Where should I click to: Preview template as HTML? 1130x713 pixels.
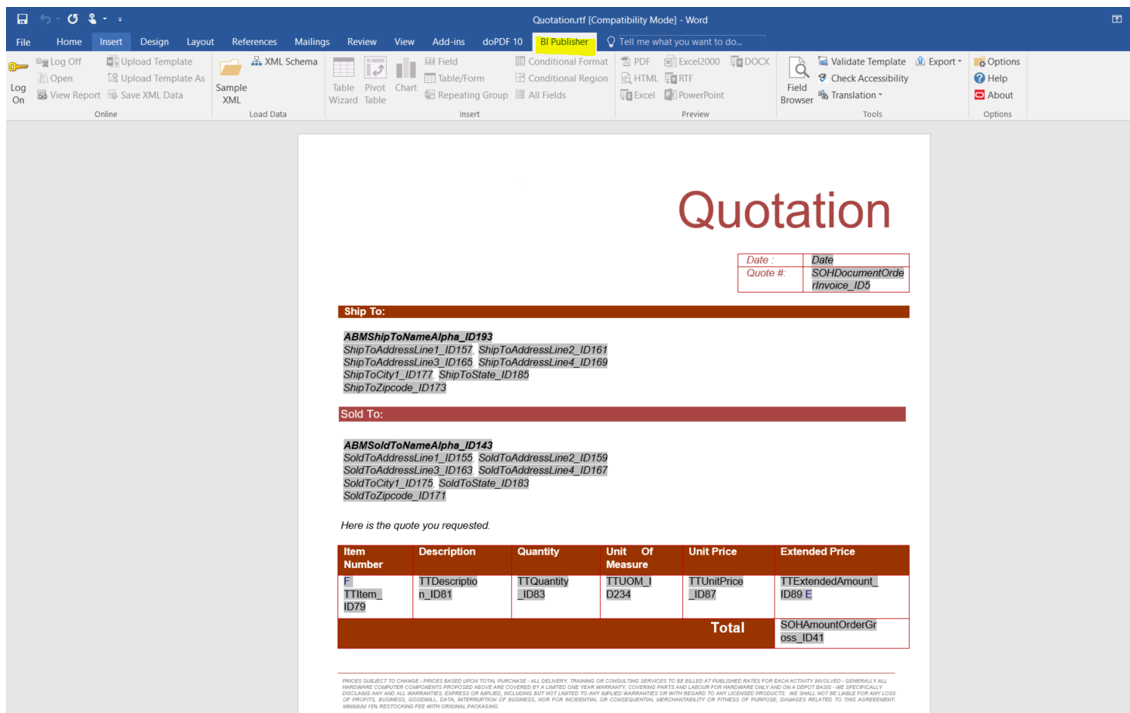pos(639,79)
